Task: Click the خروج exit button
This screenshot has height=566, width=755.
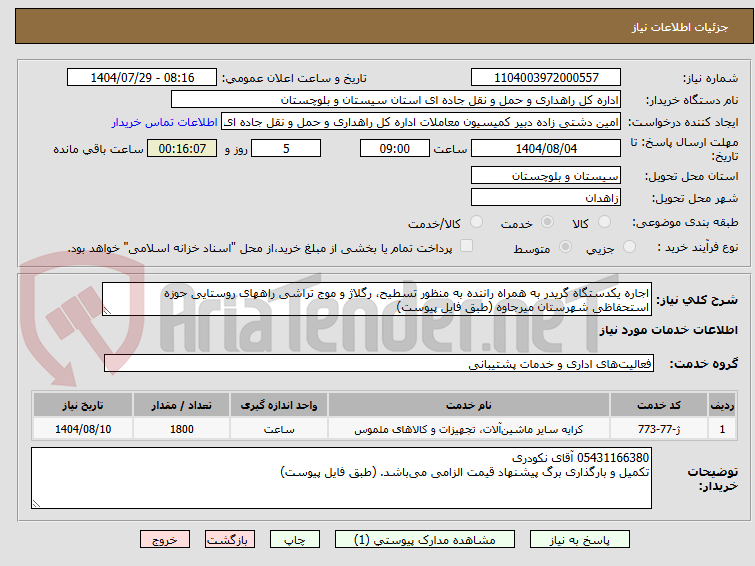Action: [165, 540]
